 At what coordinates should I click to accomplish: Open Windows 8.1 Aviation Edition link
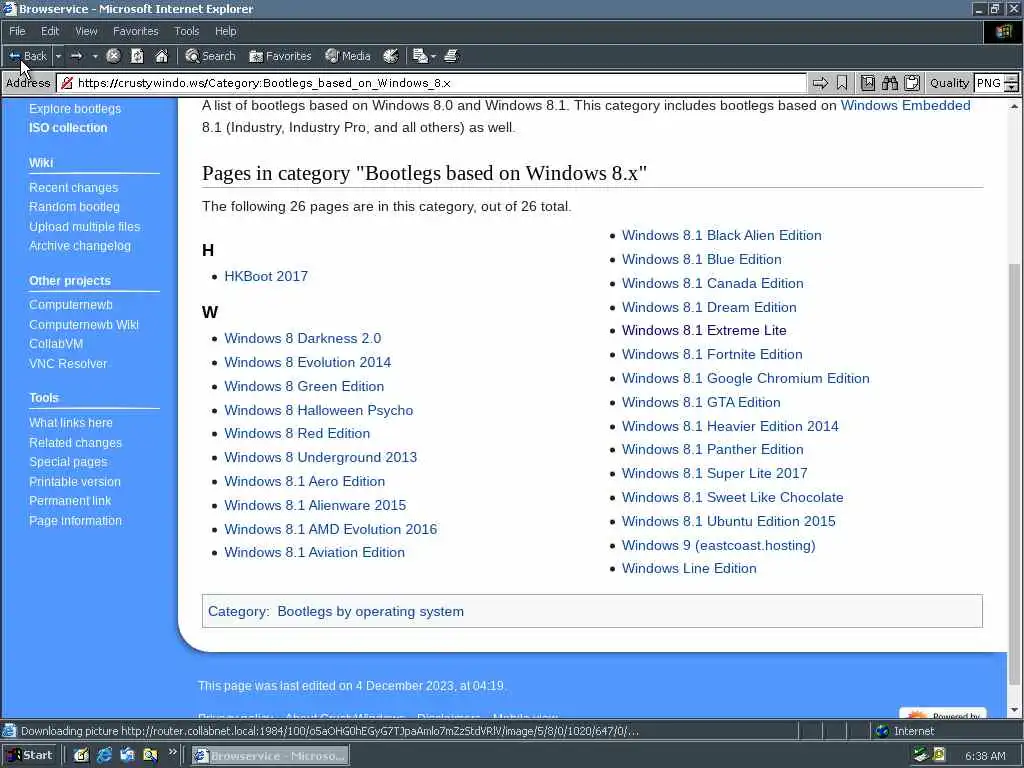click(x=314, y=552)
